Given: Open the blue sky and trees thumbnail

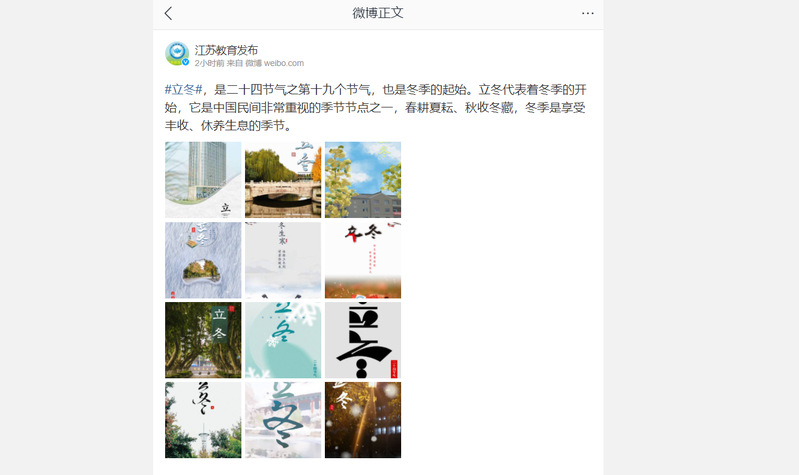Looking at the screenshot, I should click(363, 180).
